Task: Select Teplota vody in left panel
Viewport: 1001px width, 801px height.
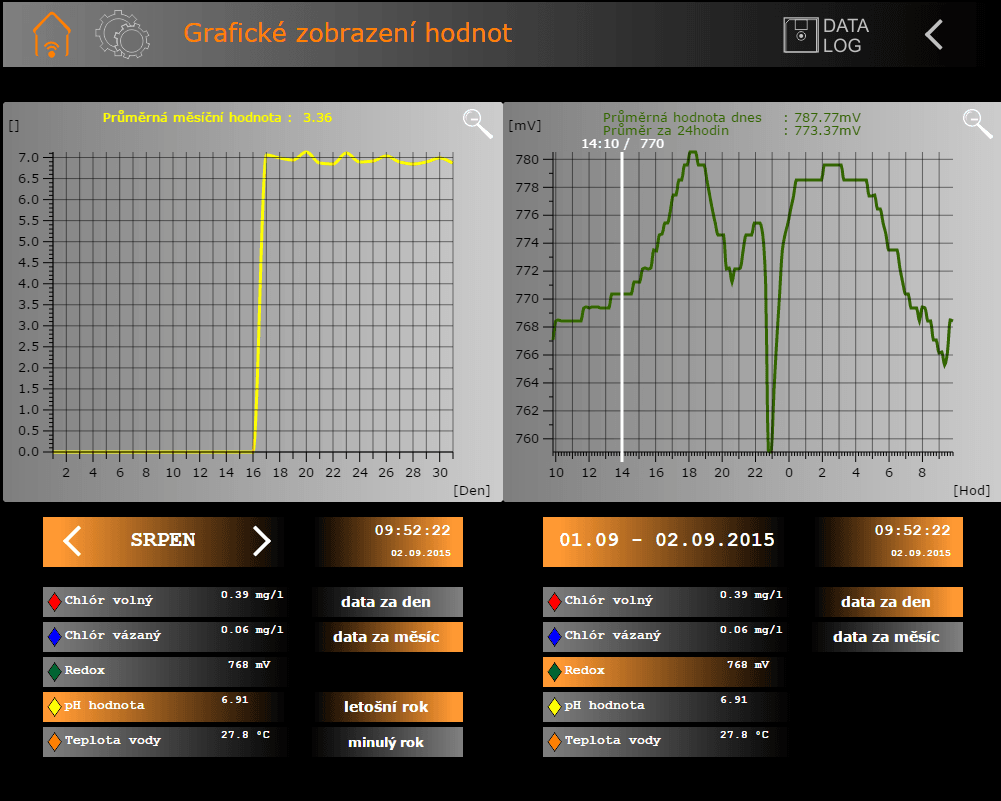Action: pyautogui.click(x=163, y=742)
